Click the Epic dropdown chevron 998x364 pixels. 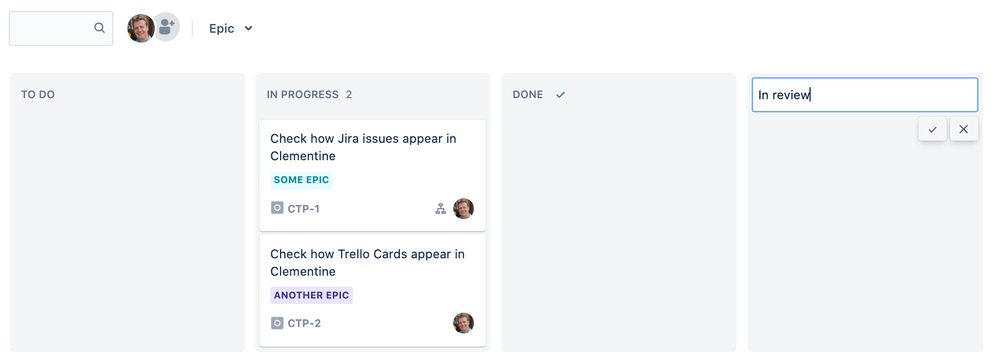(x=248, y=28)
